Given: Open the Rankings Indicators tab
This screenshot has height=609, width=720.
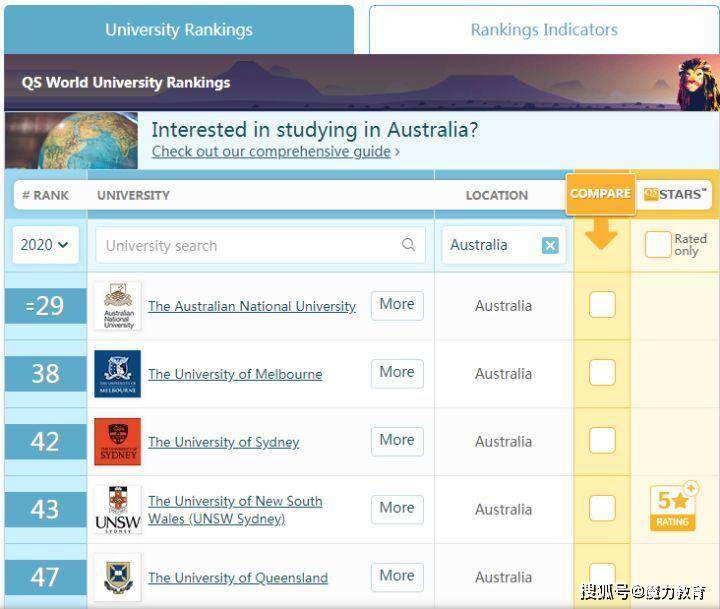Looking at the screenshot, I should click(544, 30).
